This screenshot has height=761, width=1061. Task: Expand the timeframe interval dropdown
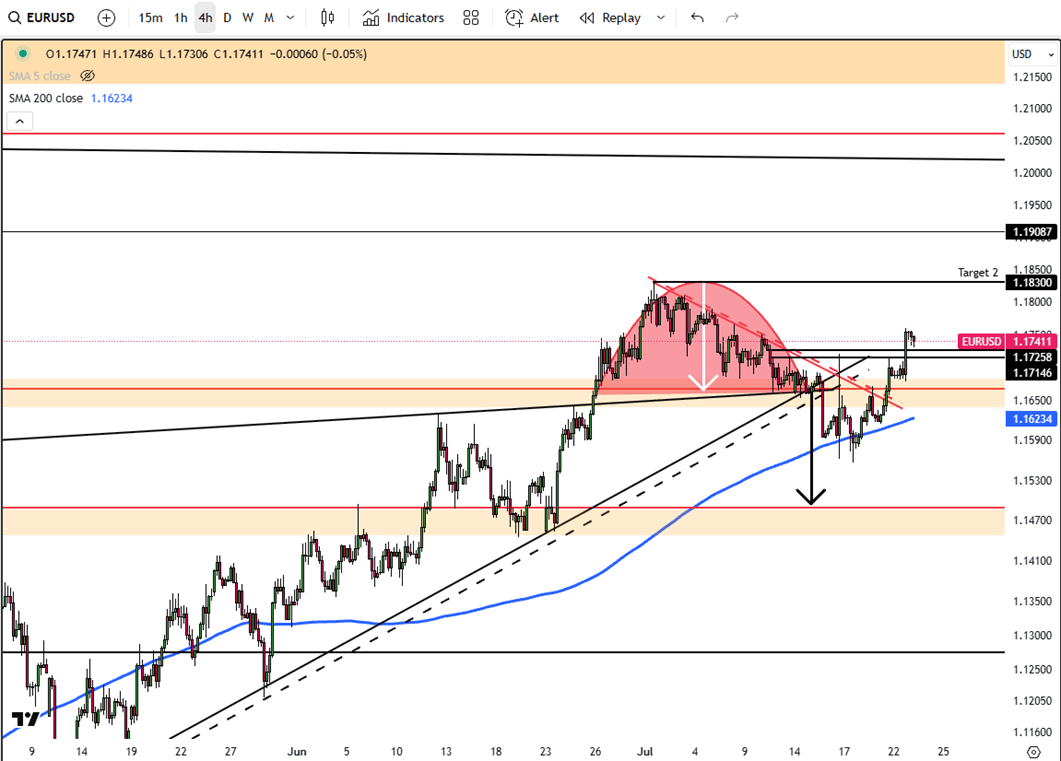pos(290,18)
